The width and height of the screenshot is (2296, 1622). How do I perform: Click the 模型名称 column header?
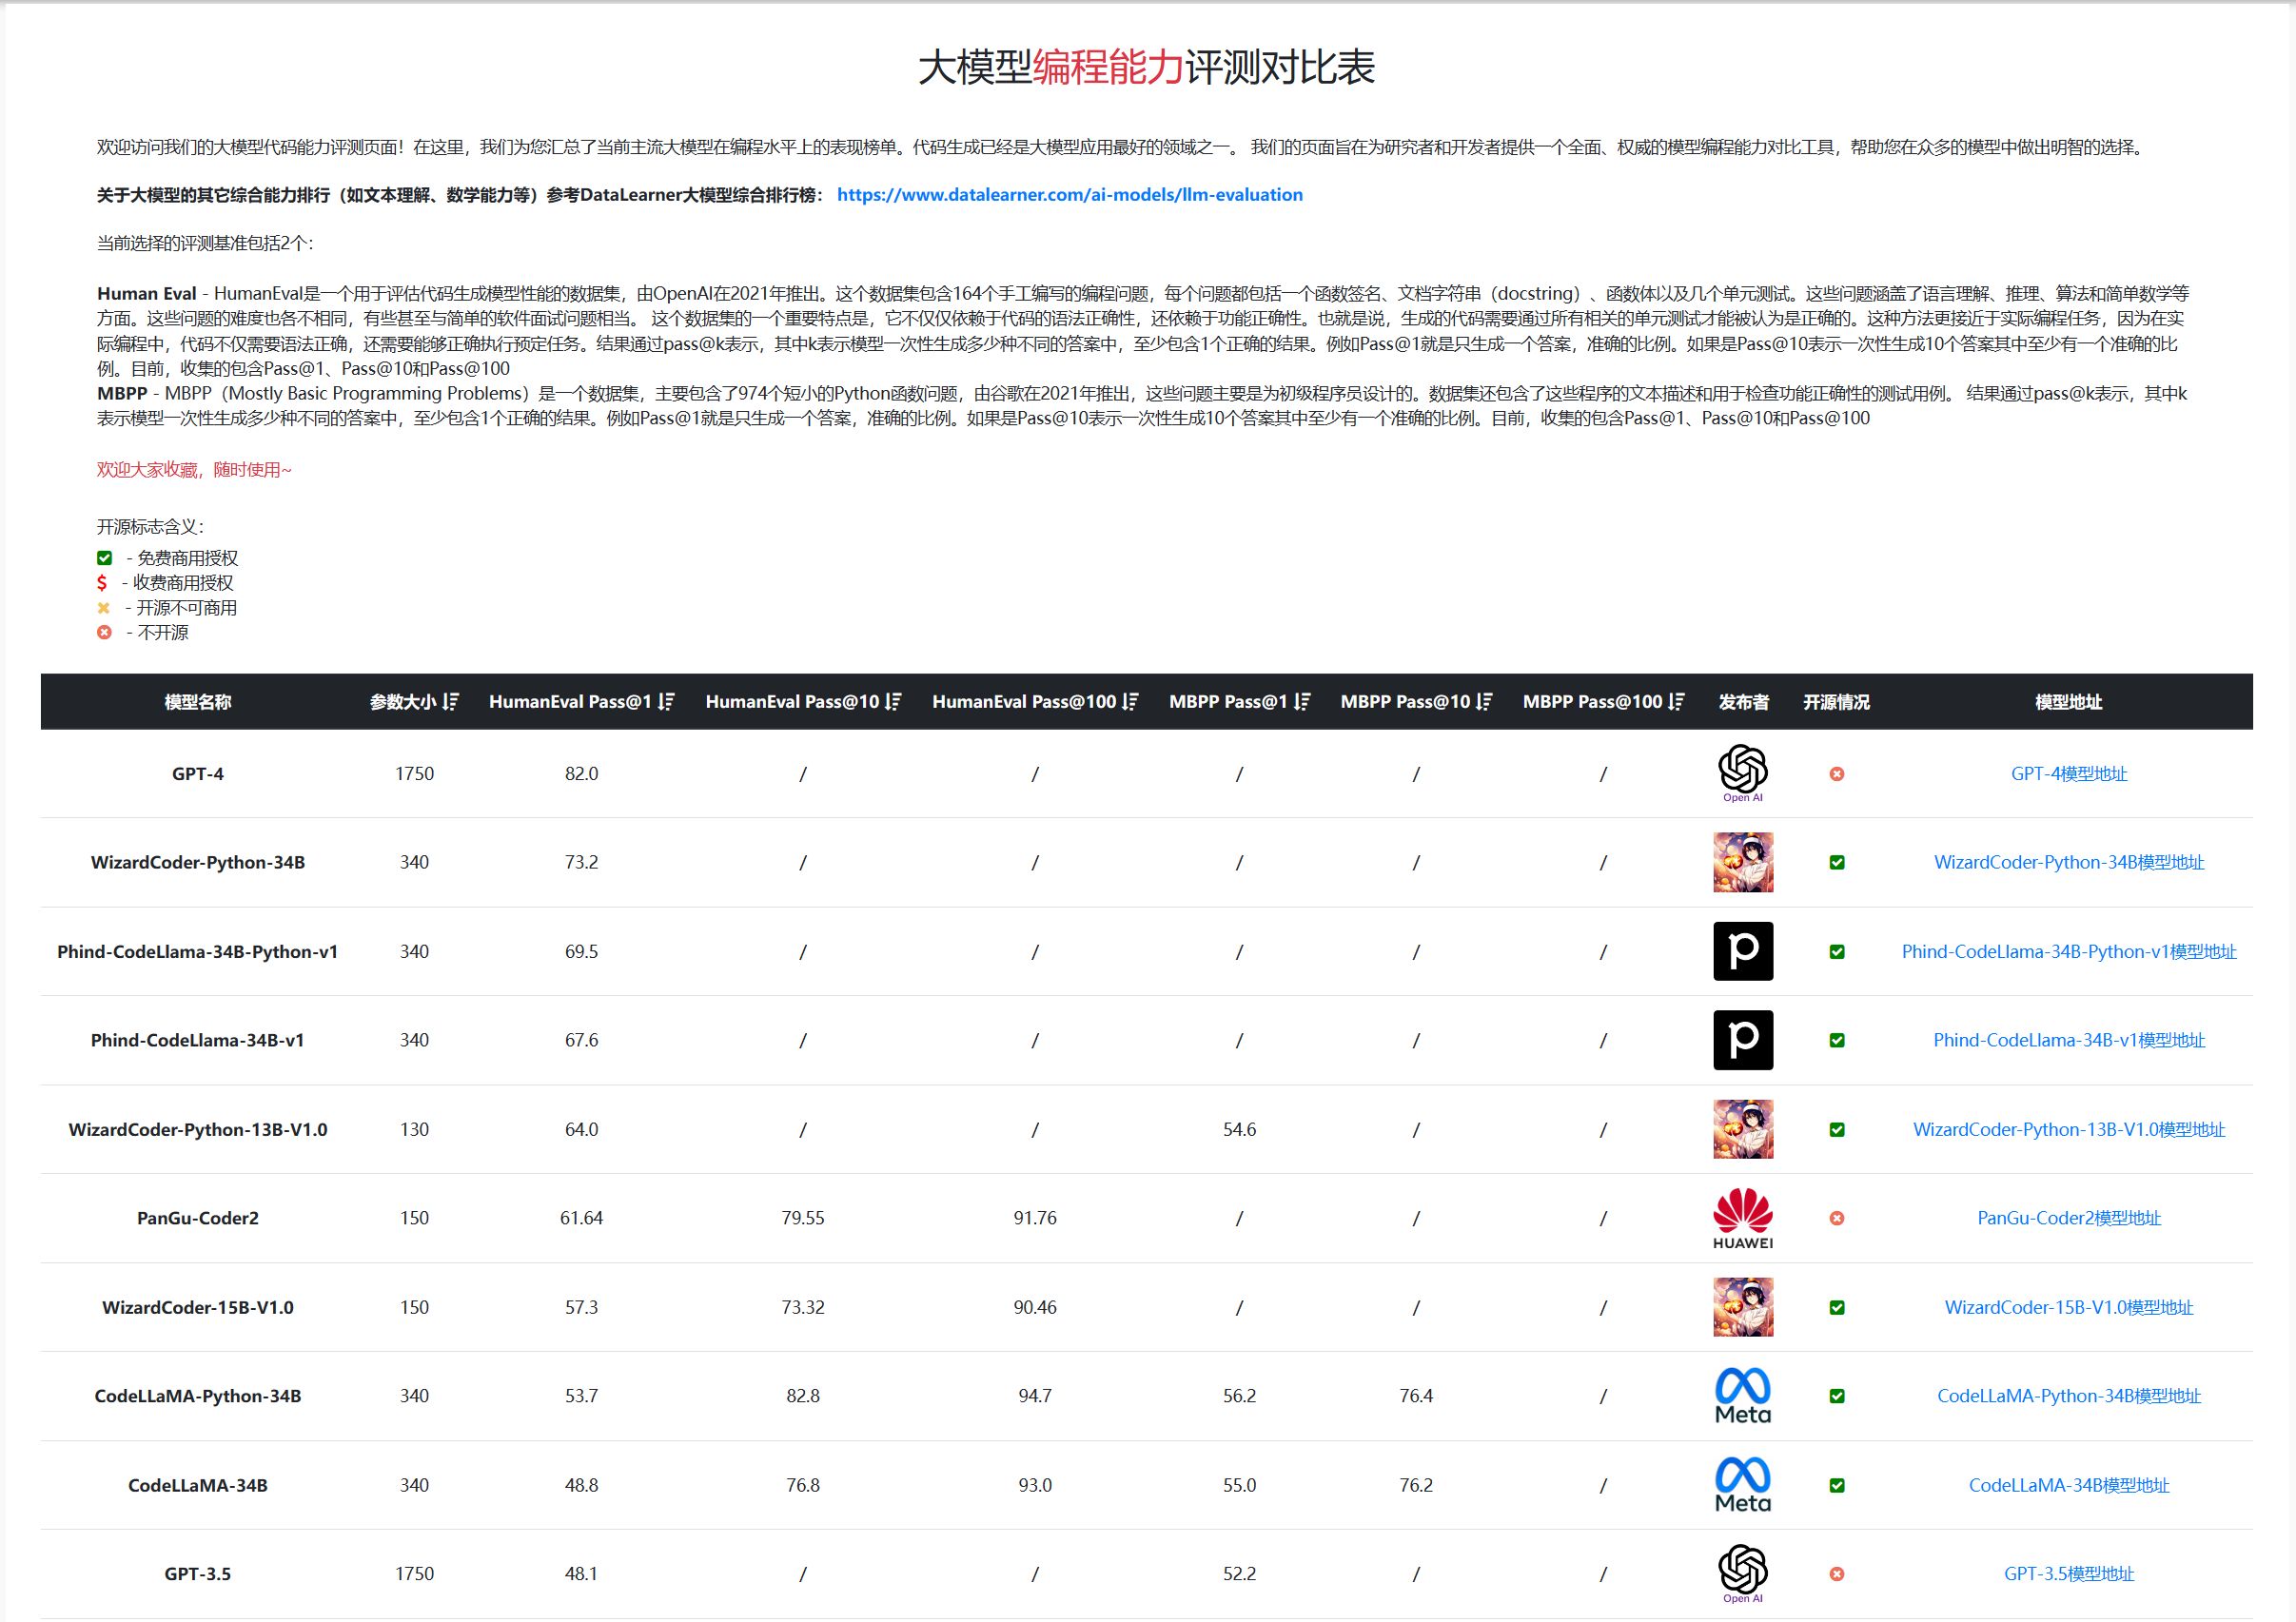[198, 702]
